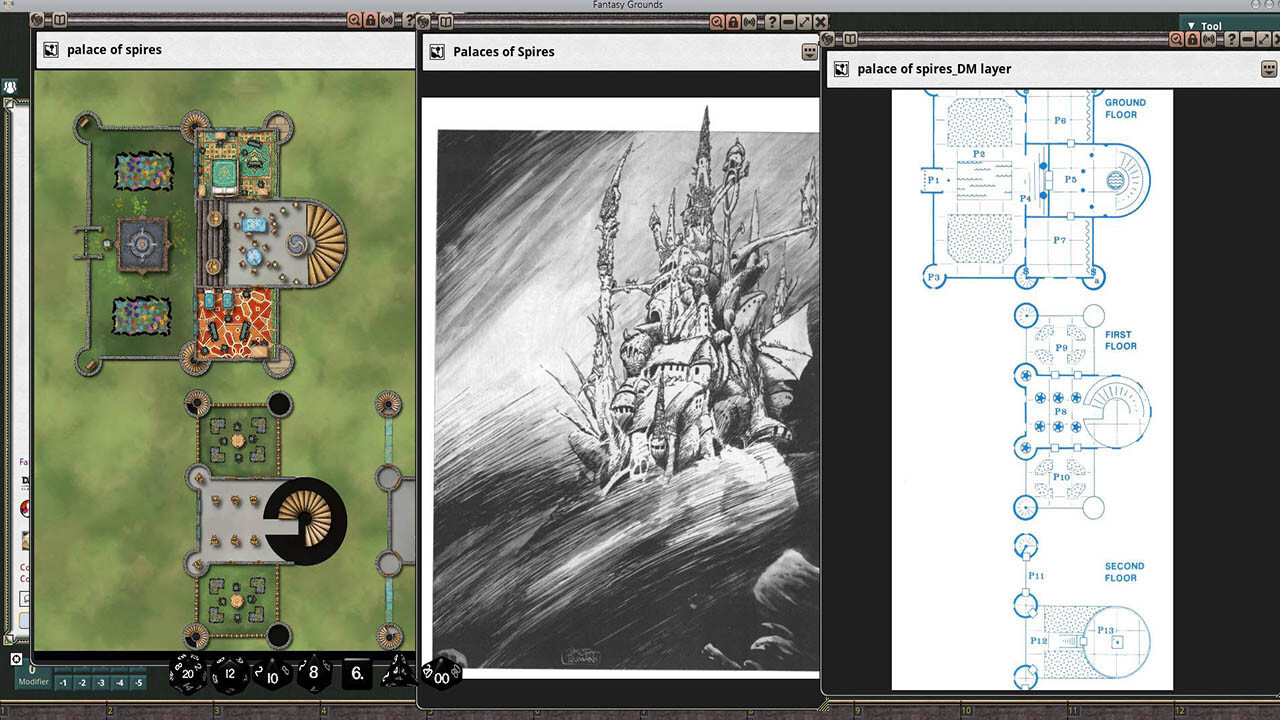Open the options grid menu on DM layer window
Viewport: 1280px width, 720px height.
pos(1268,68)
